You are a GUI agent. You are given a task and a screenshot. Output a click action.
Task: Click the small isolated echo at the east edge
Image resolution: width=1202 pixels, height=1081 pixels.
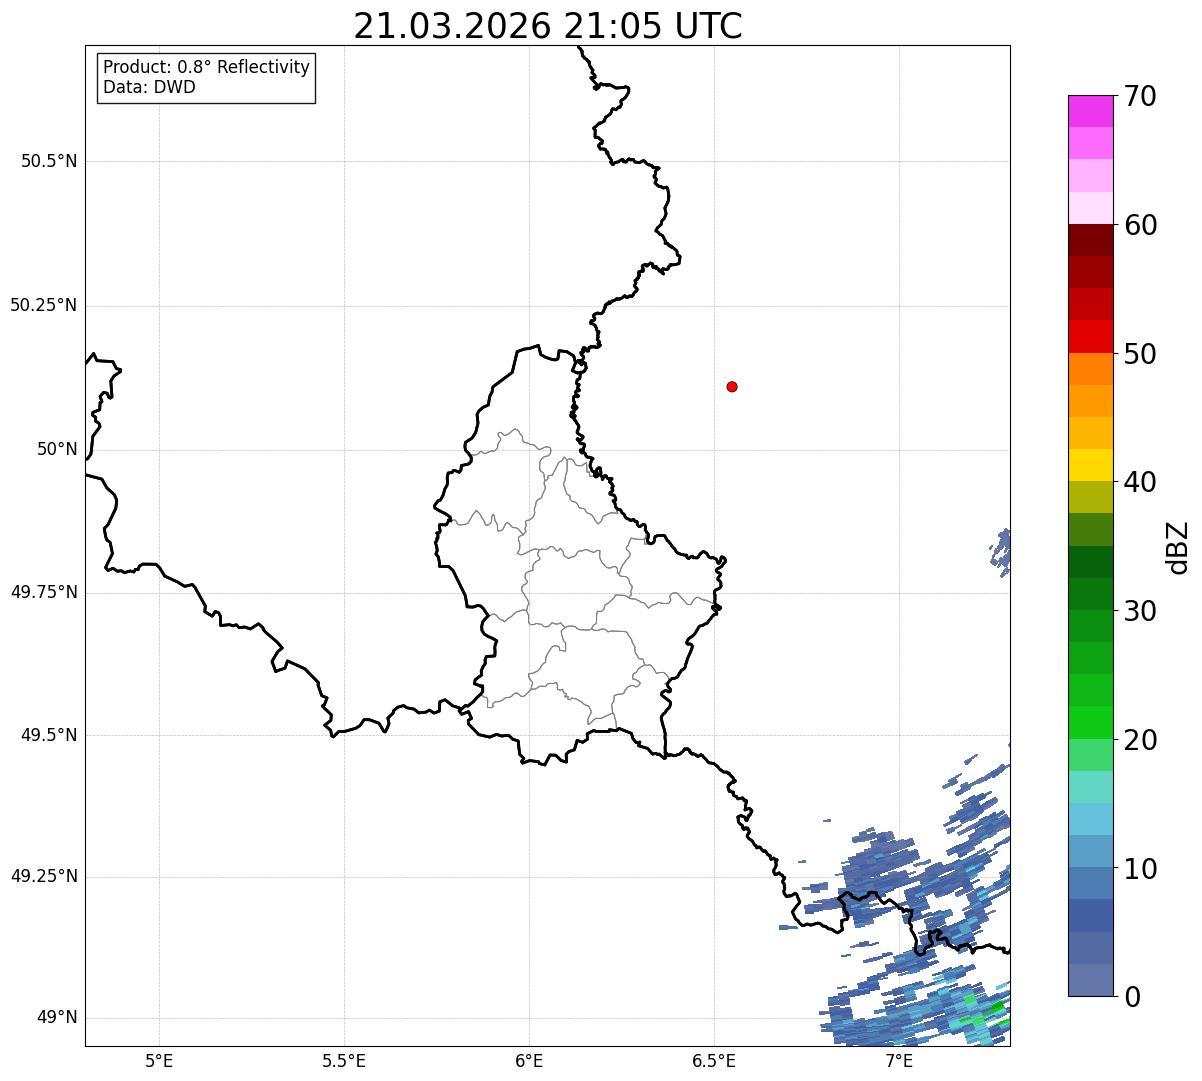pyautogui.click(x=1002, y=552)
